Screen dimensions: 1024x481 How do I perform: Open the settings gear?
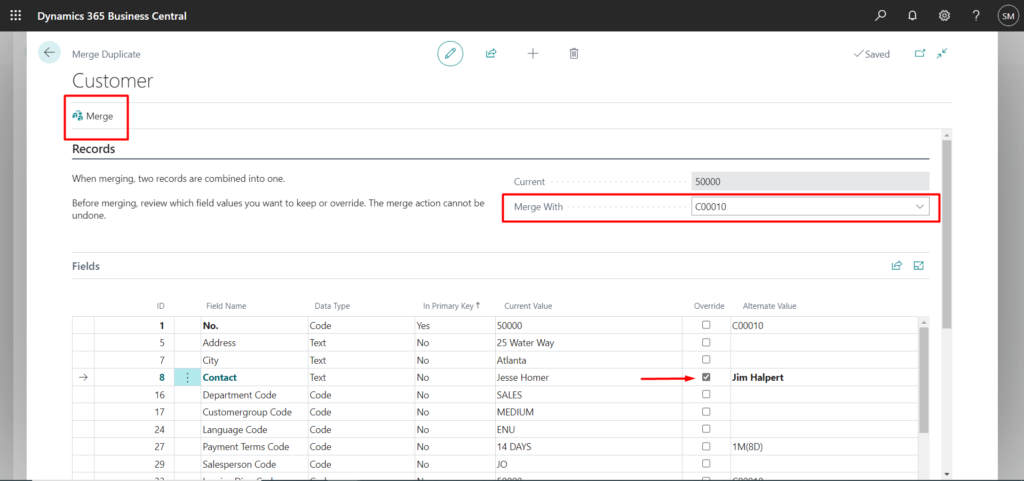click(944, 16)
